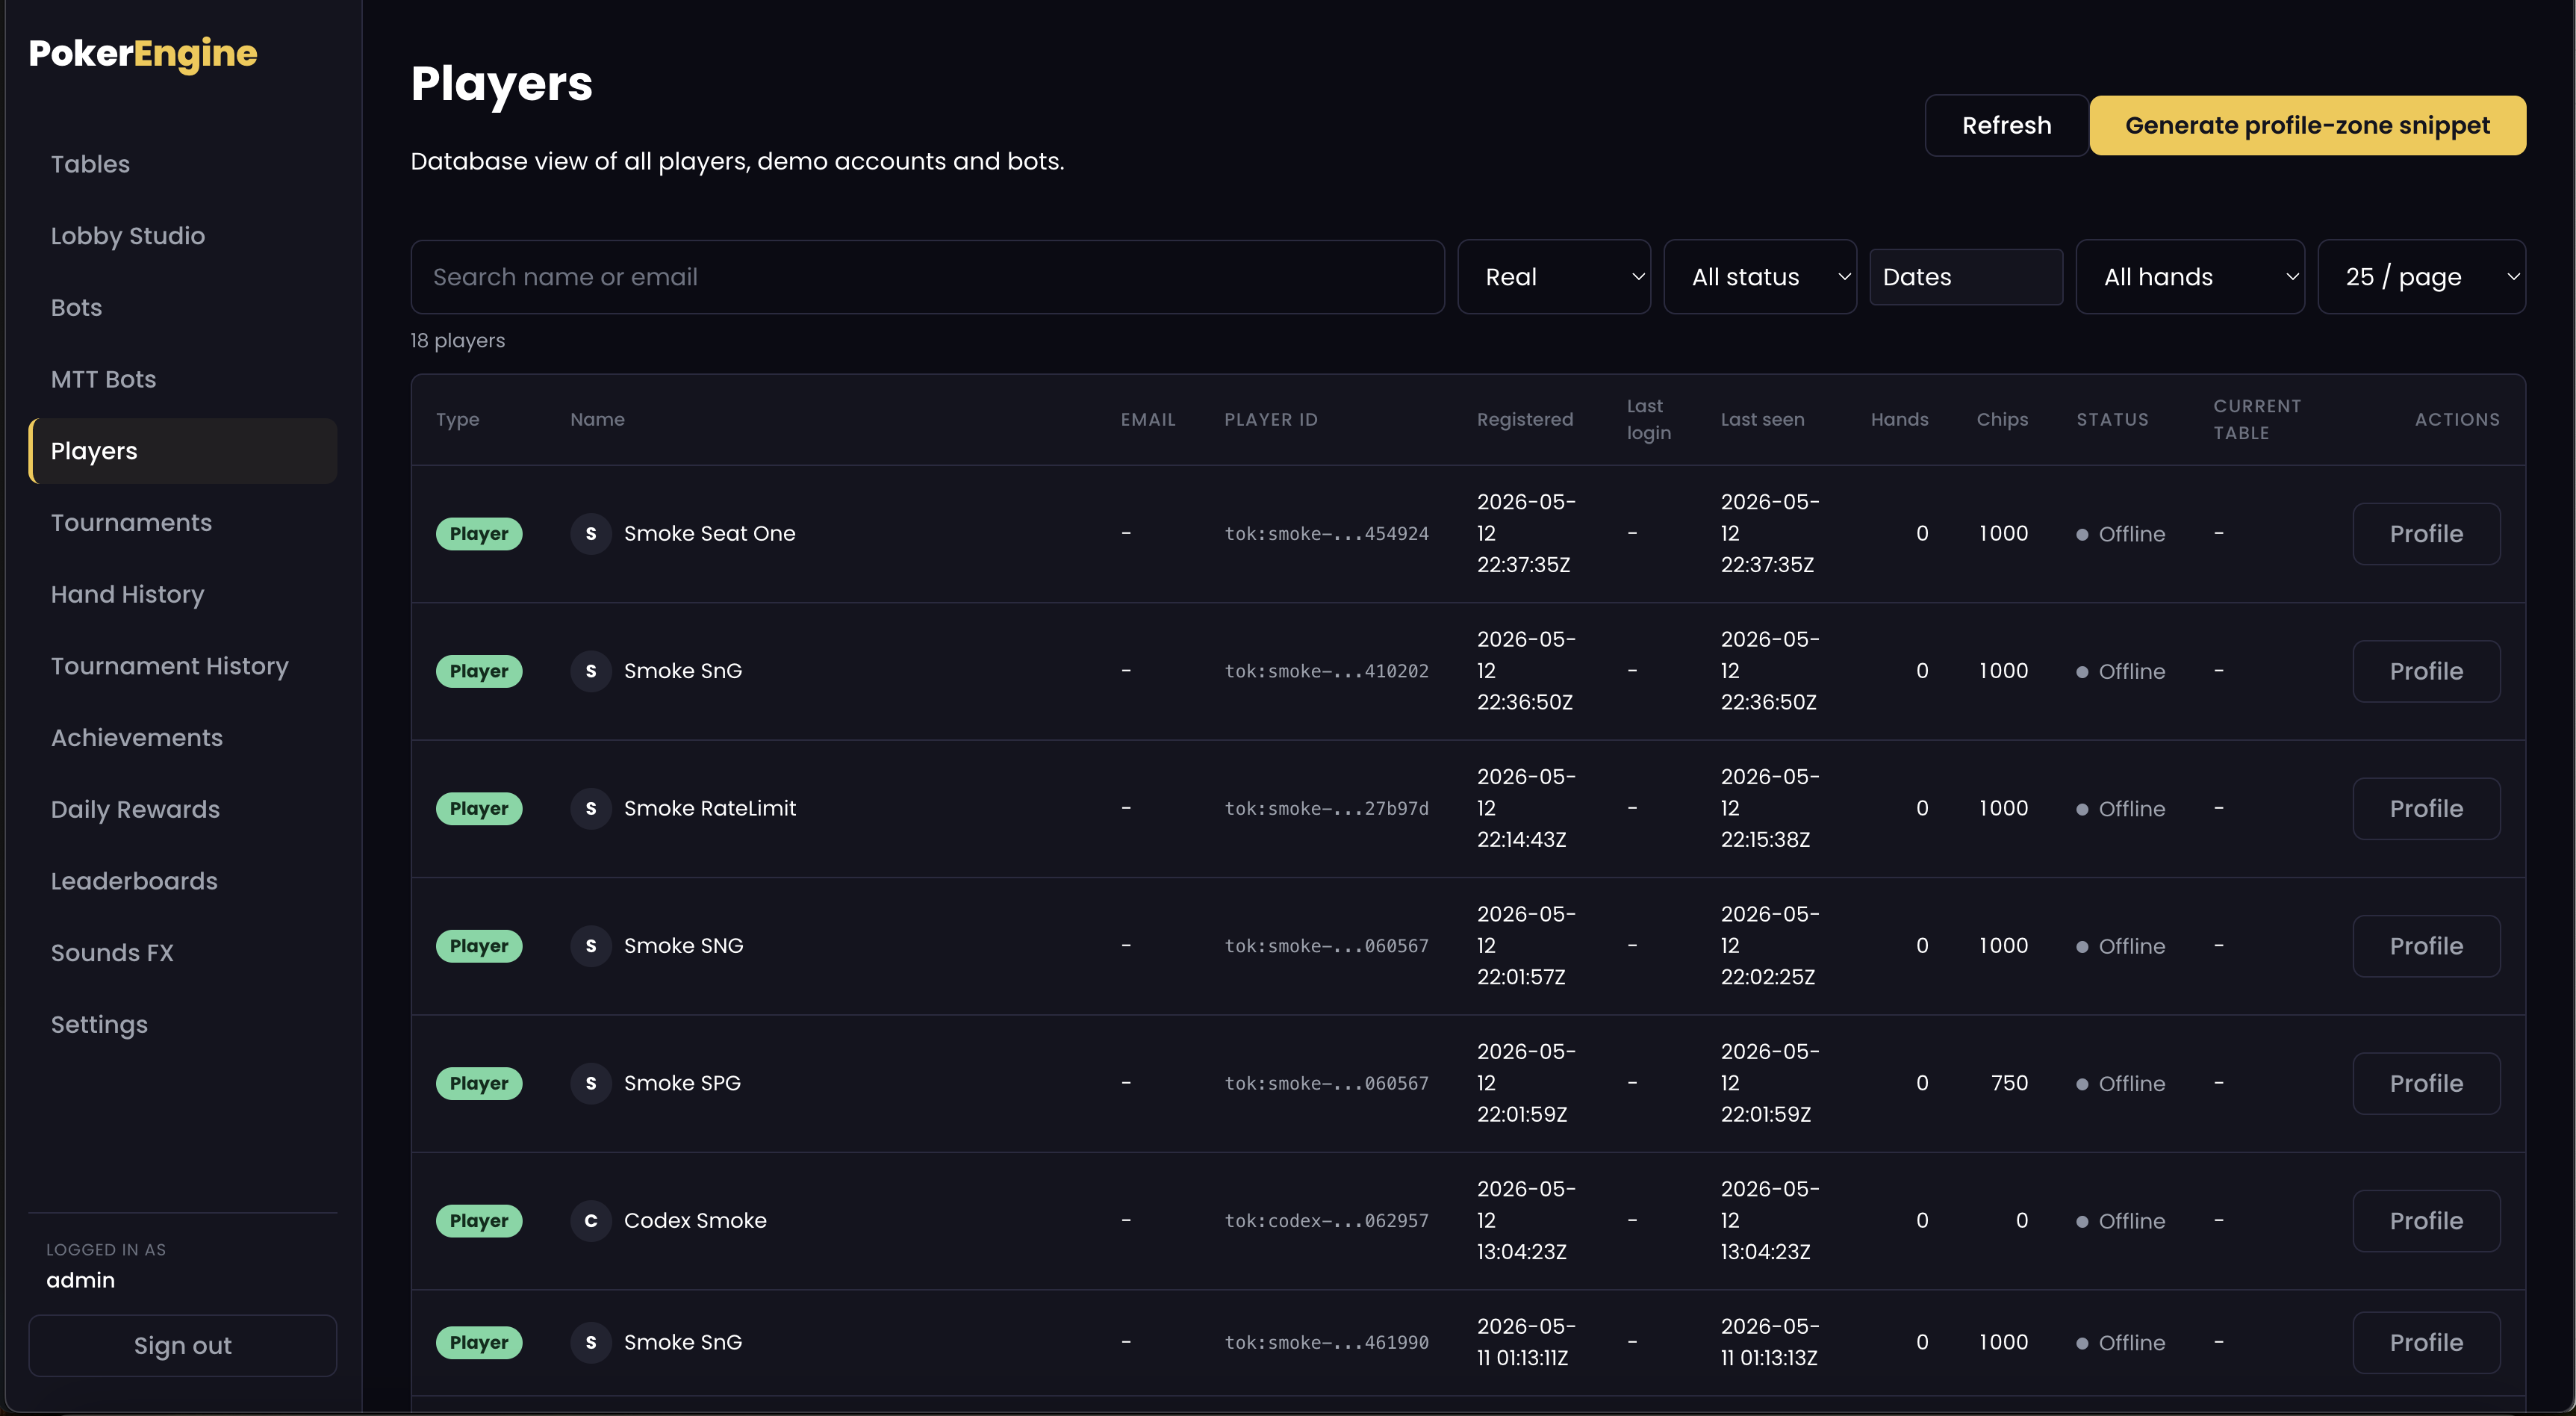Sort by the Chips column header

pos(2002,420)
